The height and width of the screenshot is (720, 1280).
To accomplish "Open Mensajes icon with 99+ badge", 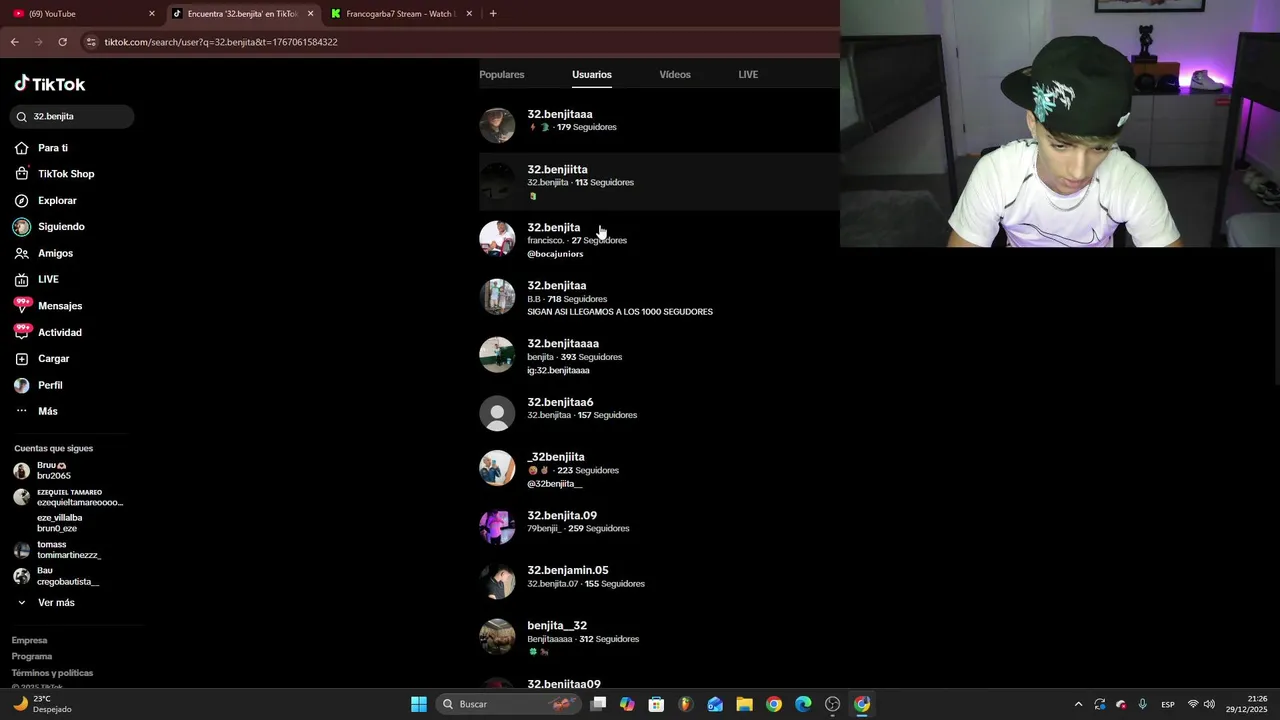I will [x=21, y=305].
